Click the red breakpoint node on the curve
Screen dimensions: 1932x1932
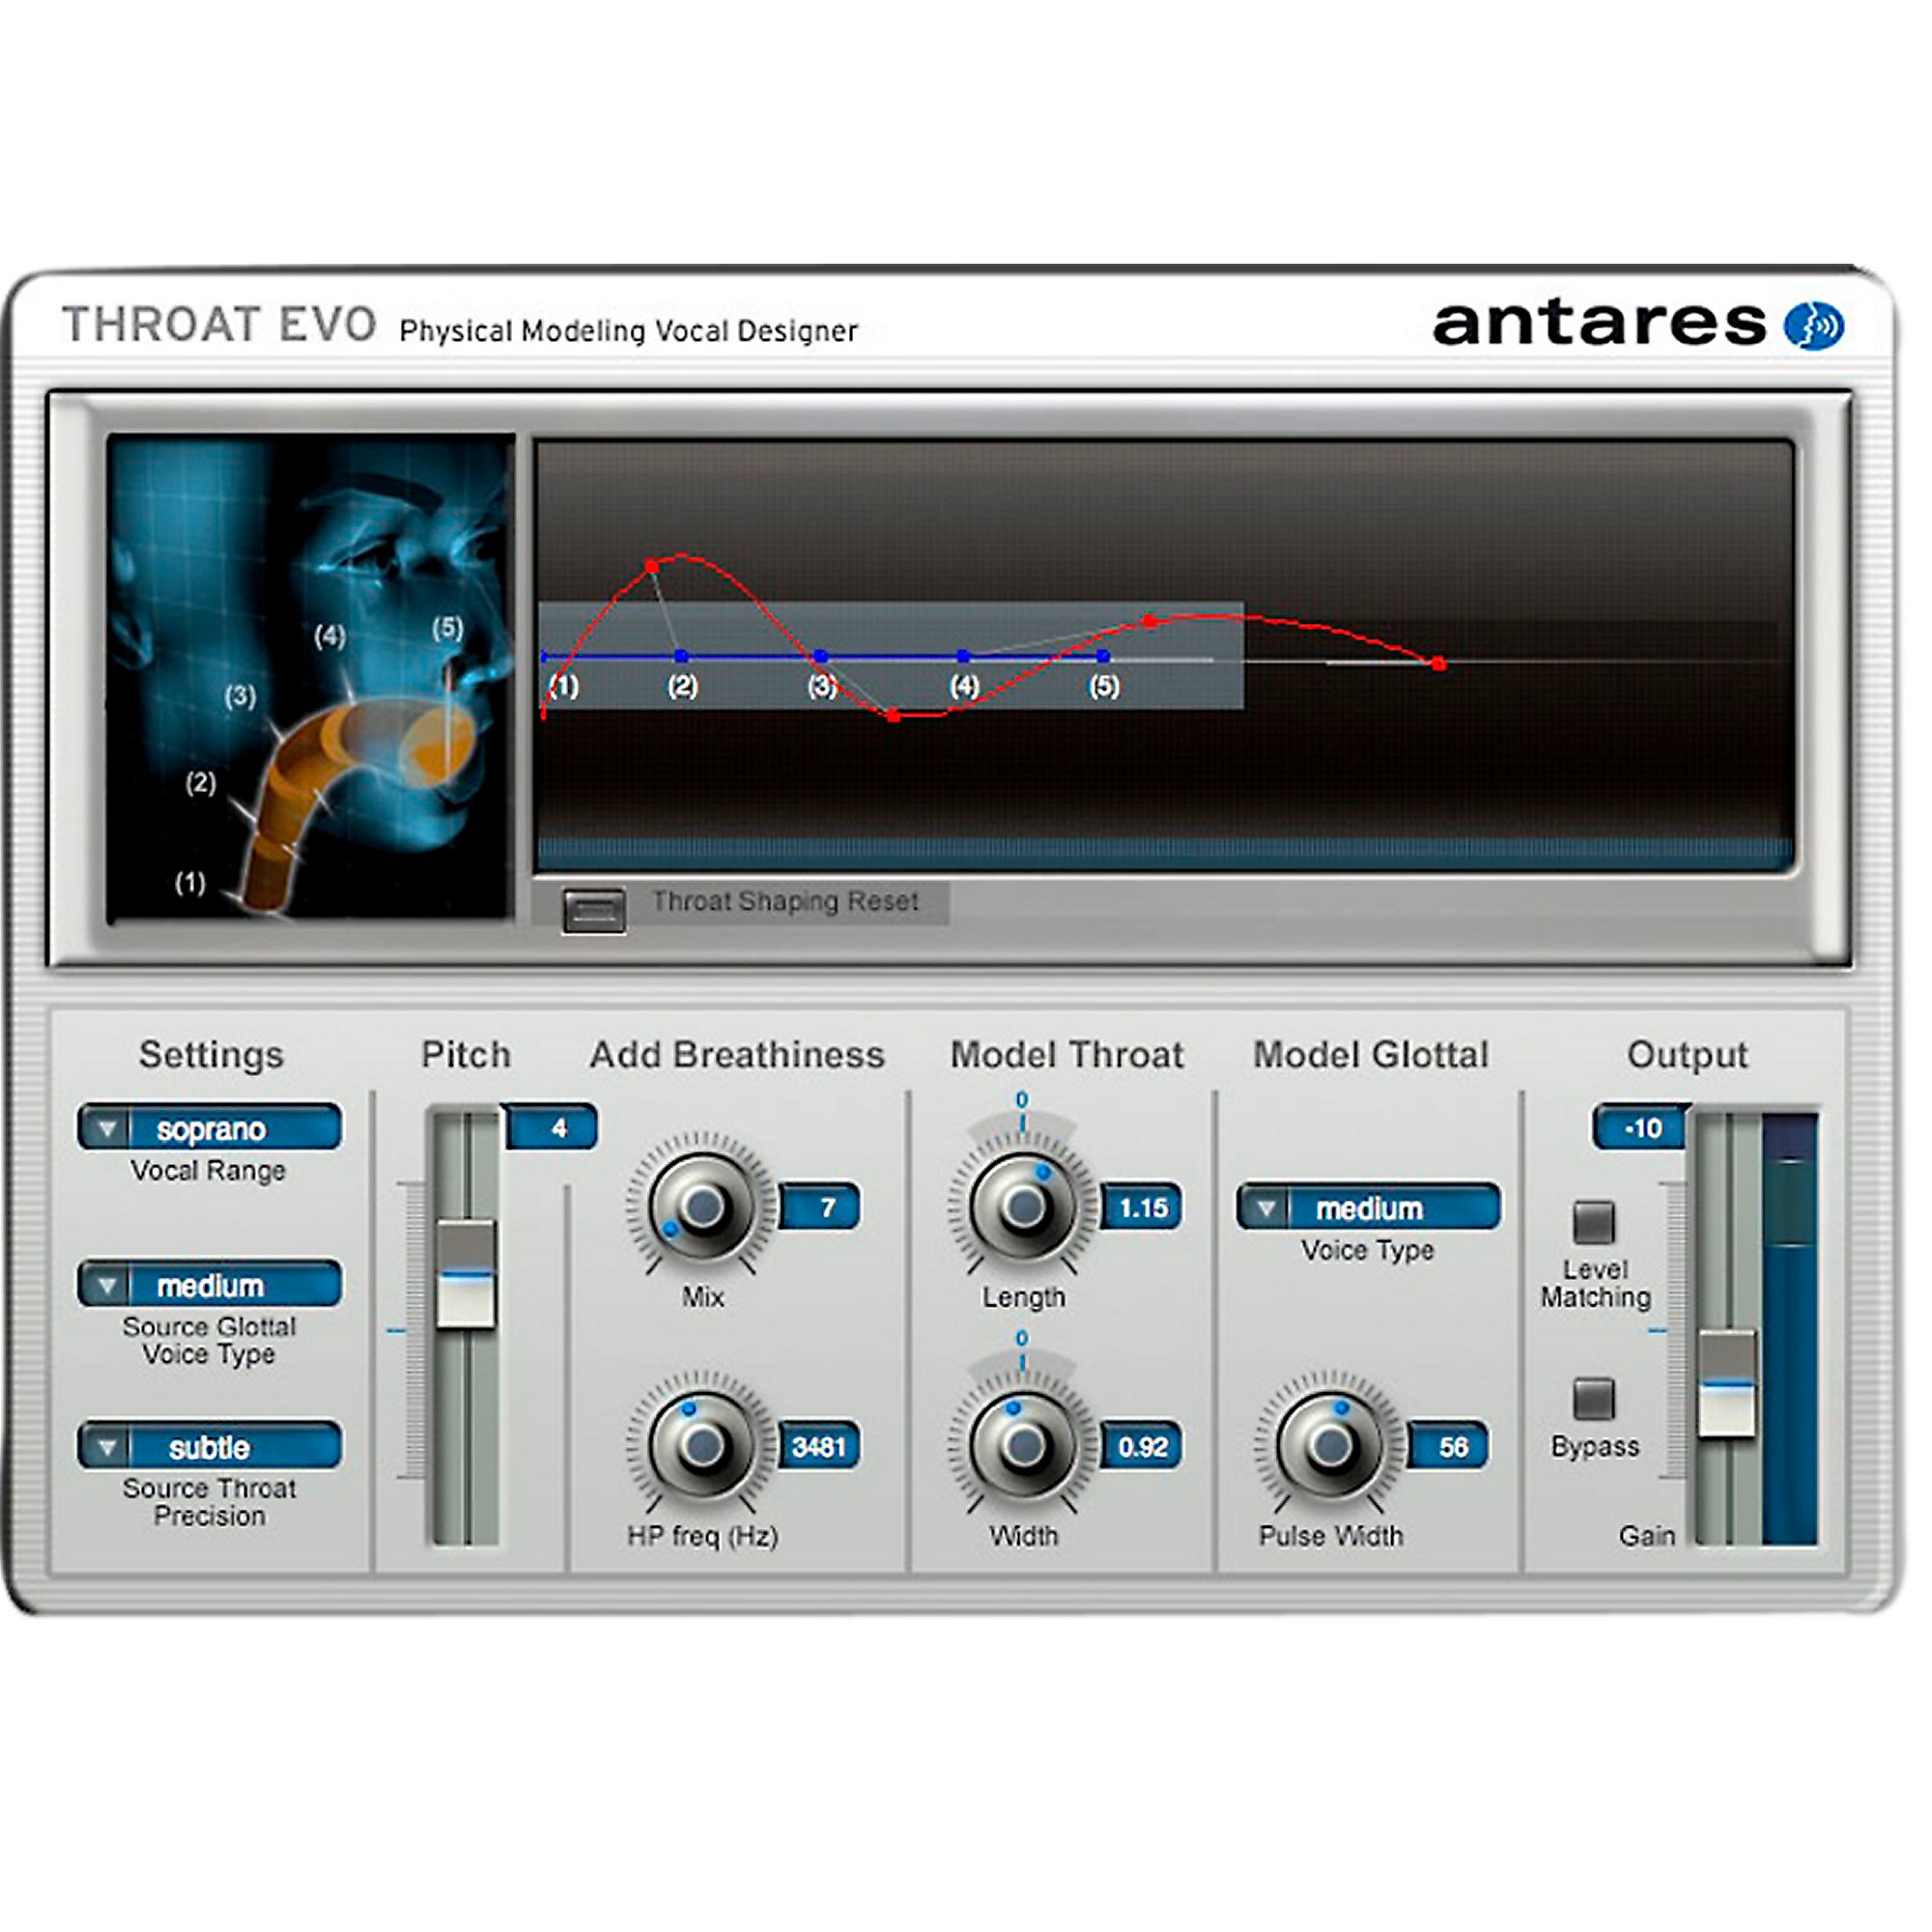(651, 566)
